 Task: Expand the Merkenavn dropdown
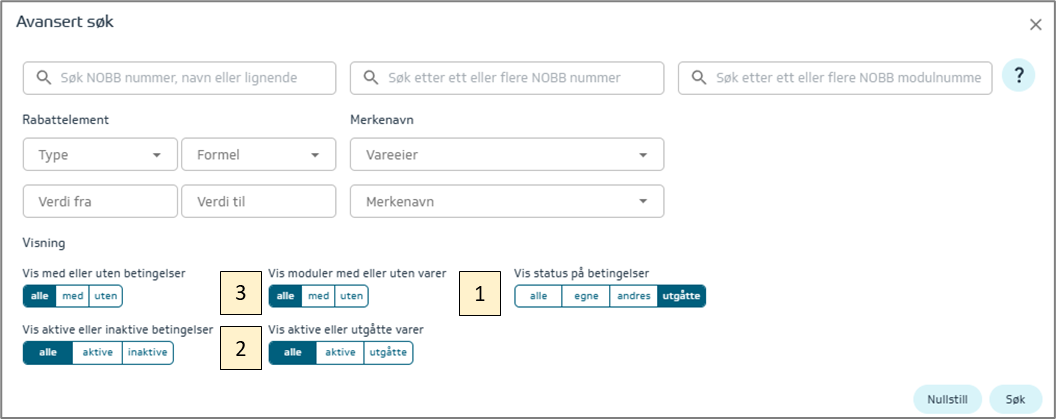pos(507,201)
